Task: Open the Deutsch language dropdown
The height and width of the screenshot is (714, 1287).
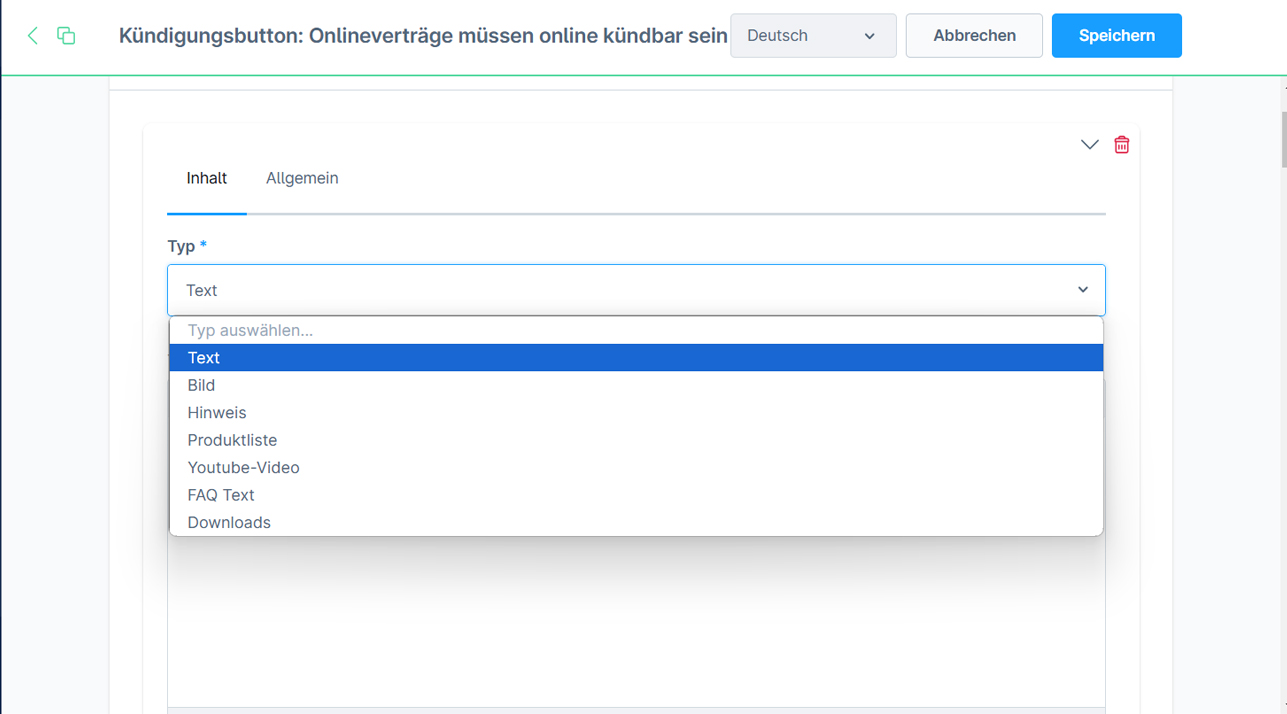Action: (813, 36)
